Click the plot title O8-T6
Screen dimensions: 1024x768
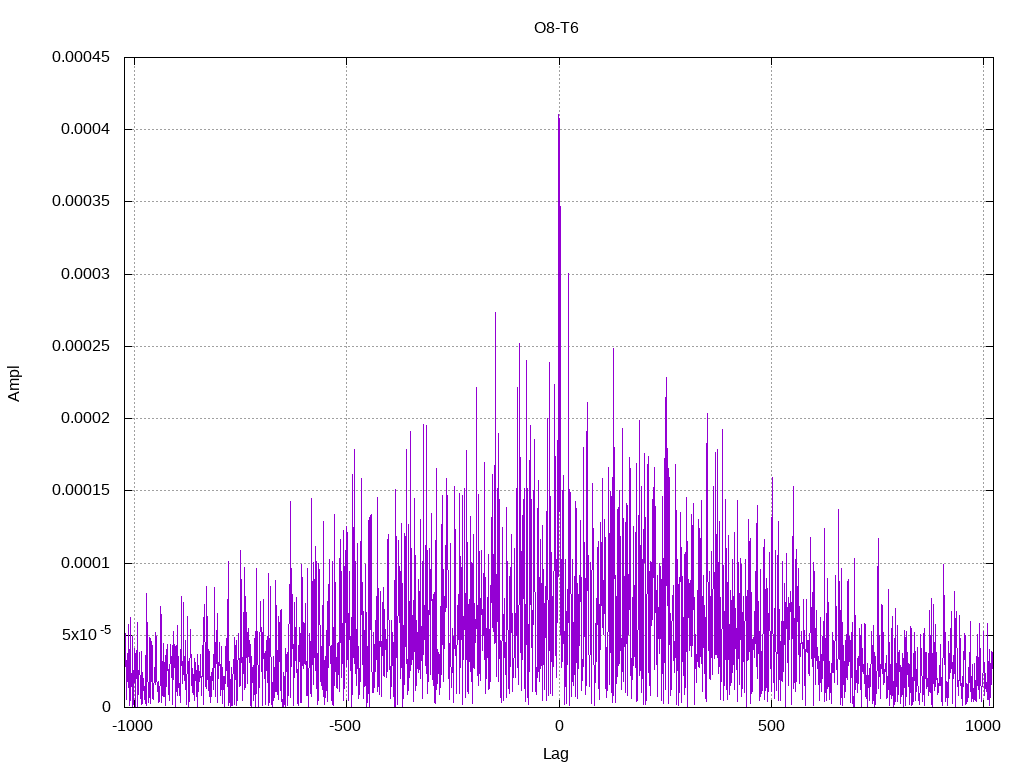click(556, 28)
